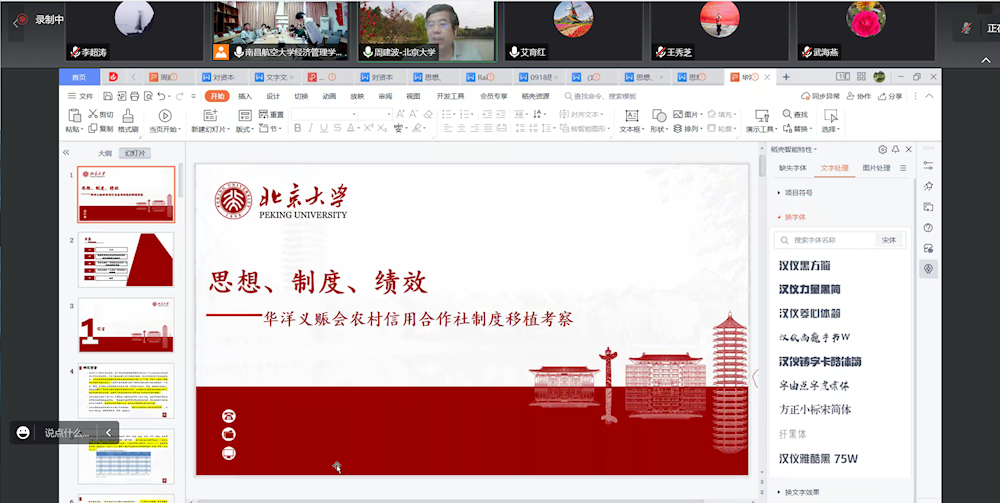Click the New Slide (新建幻灯片) icon
Screen dimensions: 1000x503
(210, 115)
